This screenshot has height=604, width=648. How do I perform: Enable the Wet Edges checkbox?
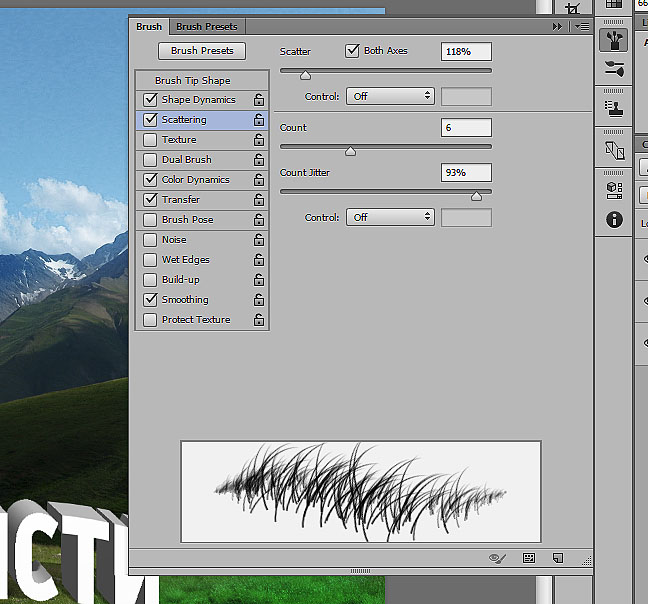pos(150,259)
